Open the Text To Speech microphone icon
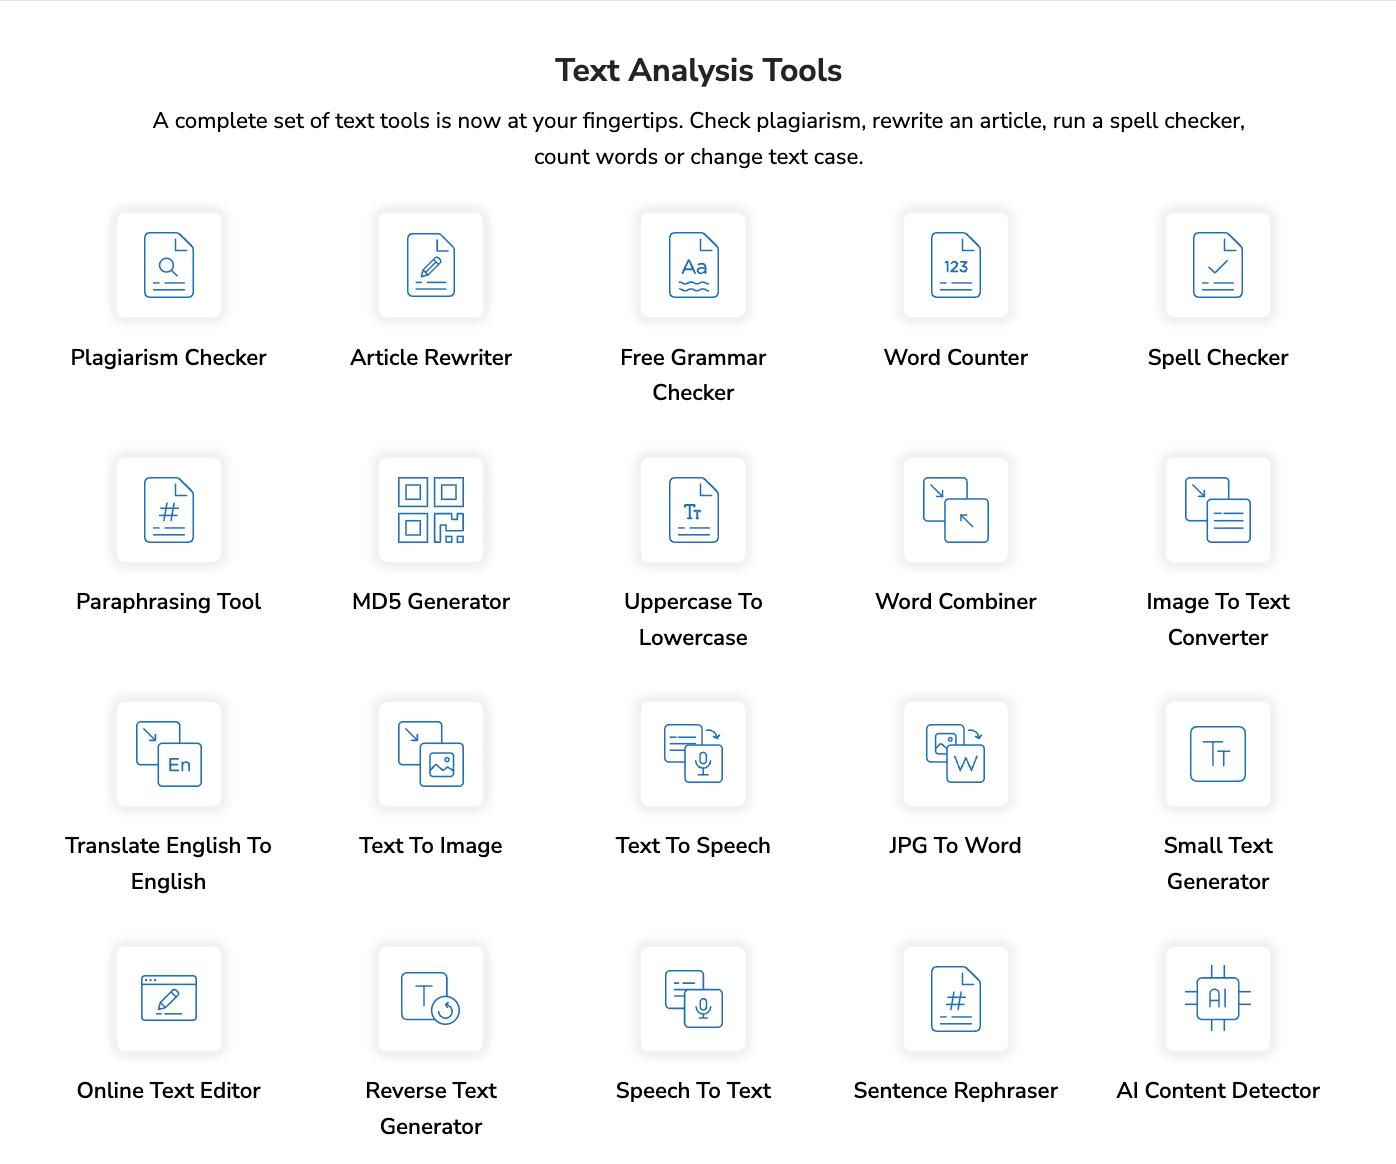The width and height of the screenshot is (1396, 1164). [693, 754]
